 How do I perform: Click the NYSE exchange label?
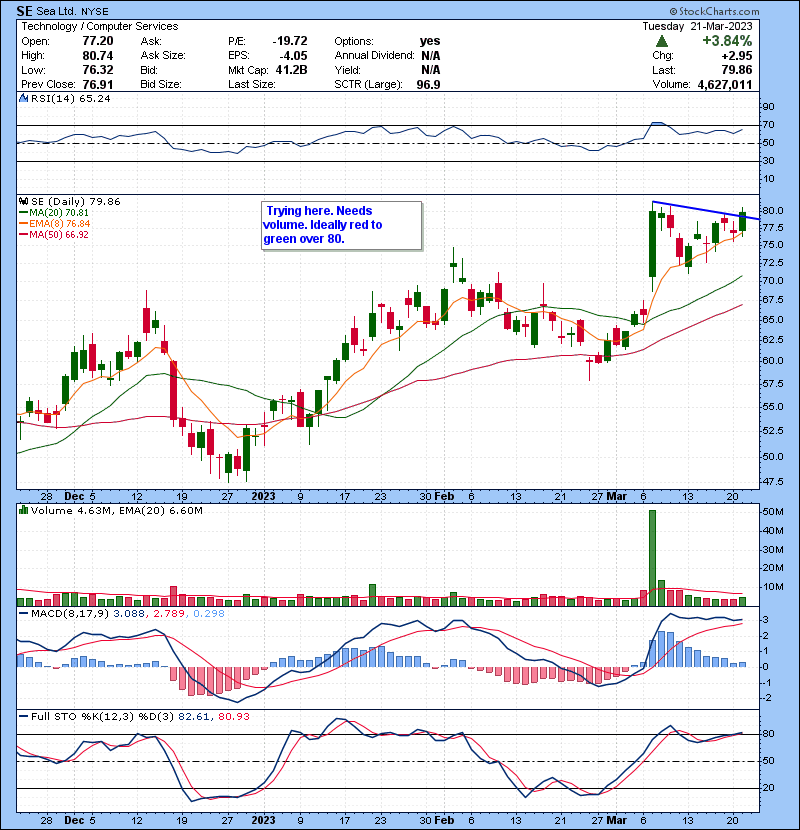pyautogui.click(x=95, y=11)
